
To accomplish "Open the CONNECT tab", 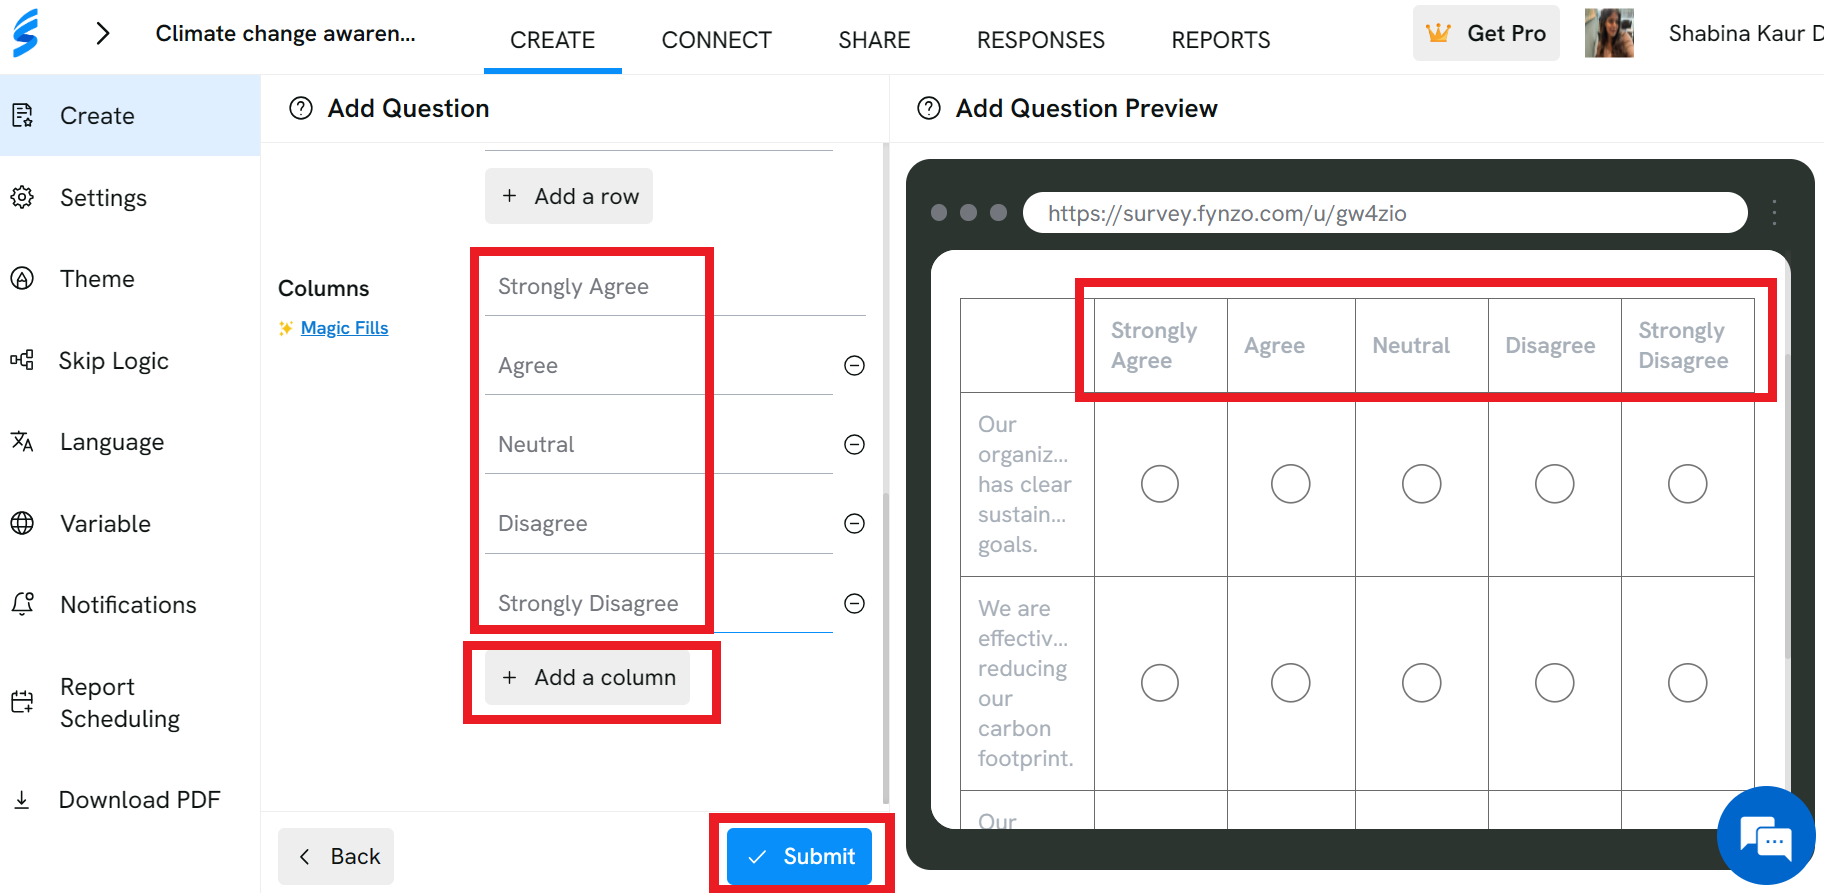I will point(717,40).
